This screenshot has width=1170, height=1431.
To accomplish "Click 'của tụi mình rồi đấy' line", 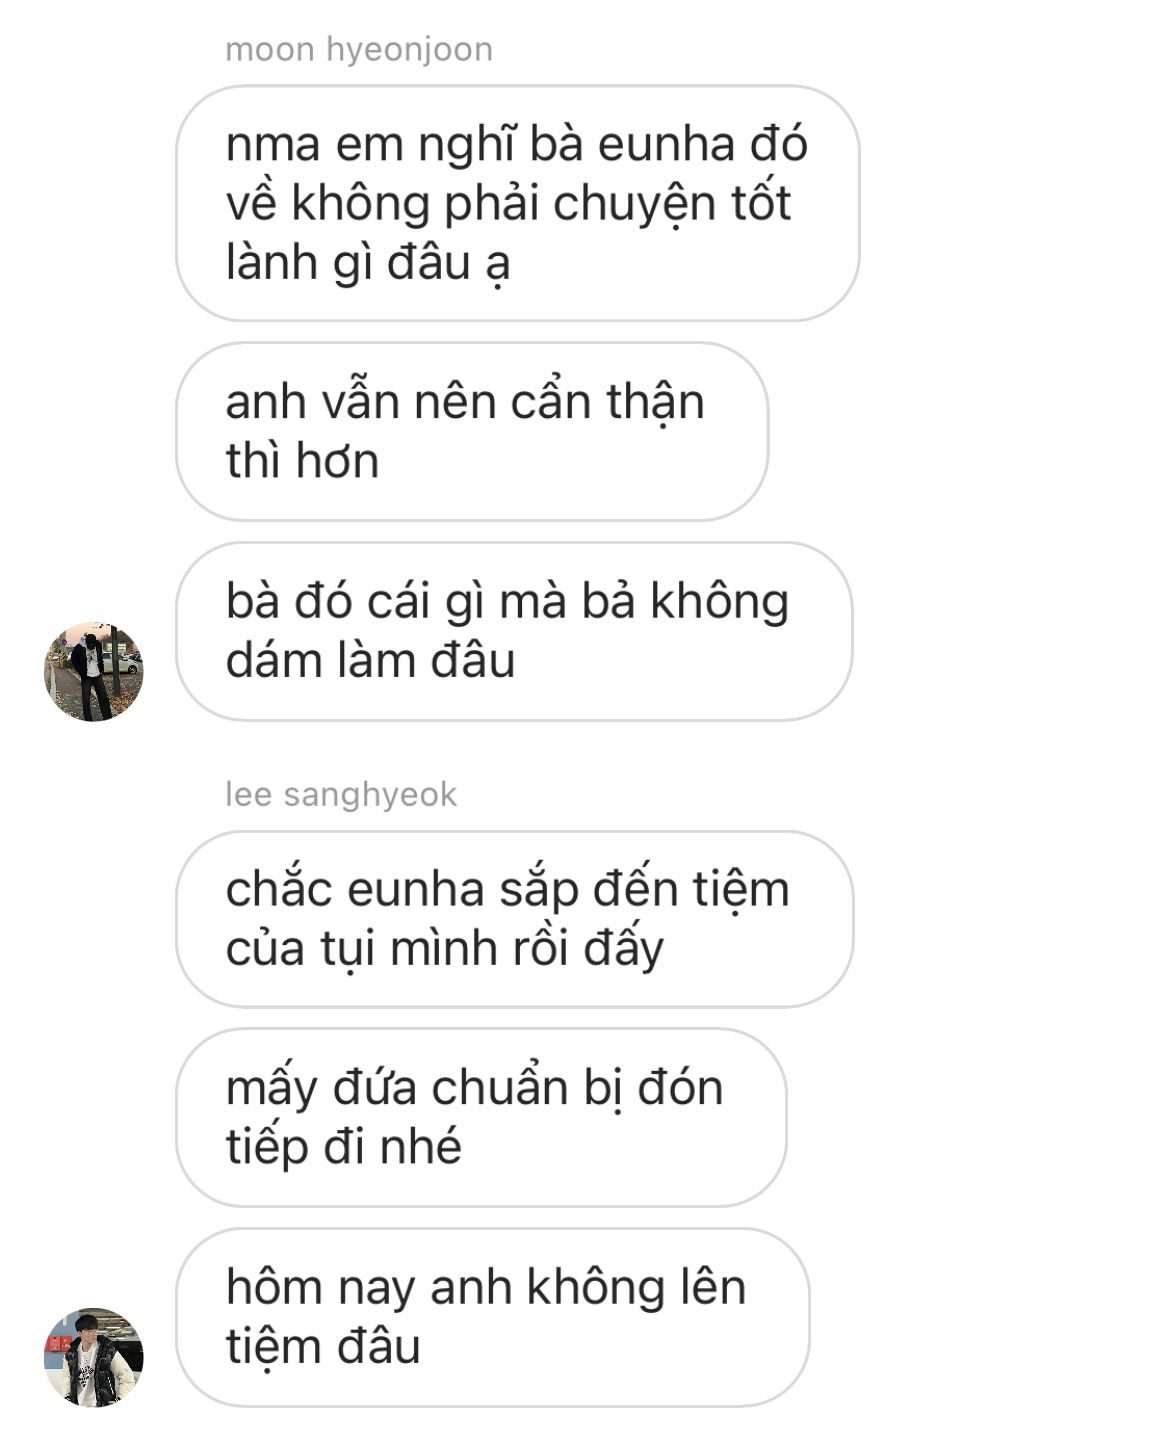I will [x=445, y=949].
